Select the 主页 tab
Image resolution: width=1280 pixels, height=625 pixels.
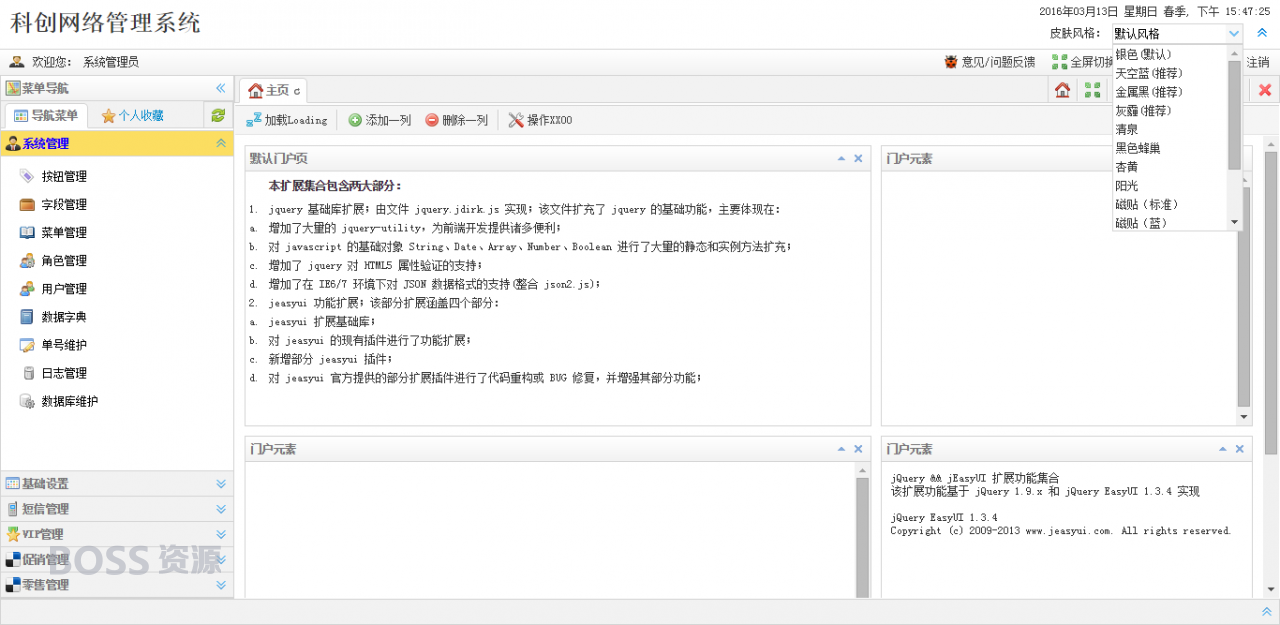tap(273, 91)
